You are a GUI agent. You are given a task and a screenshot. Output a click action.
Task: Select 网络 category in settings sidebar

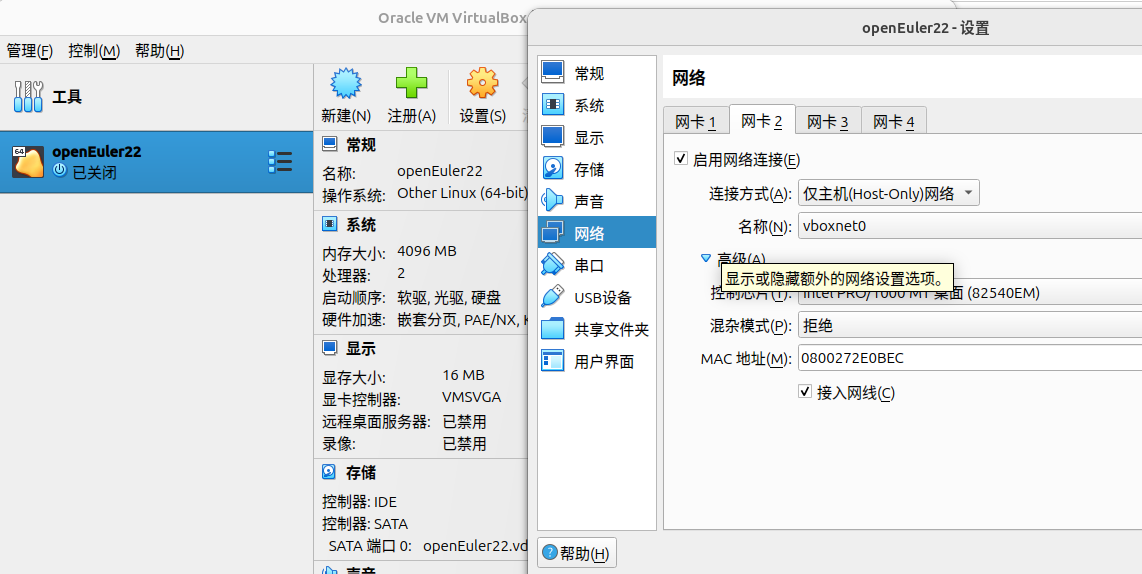[596, 233]
